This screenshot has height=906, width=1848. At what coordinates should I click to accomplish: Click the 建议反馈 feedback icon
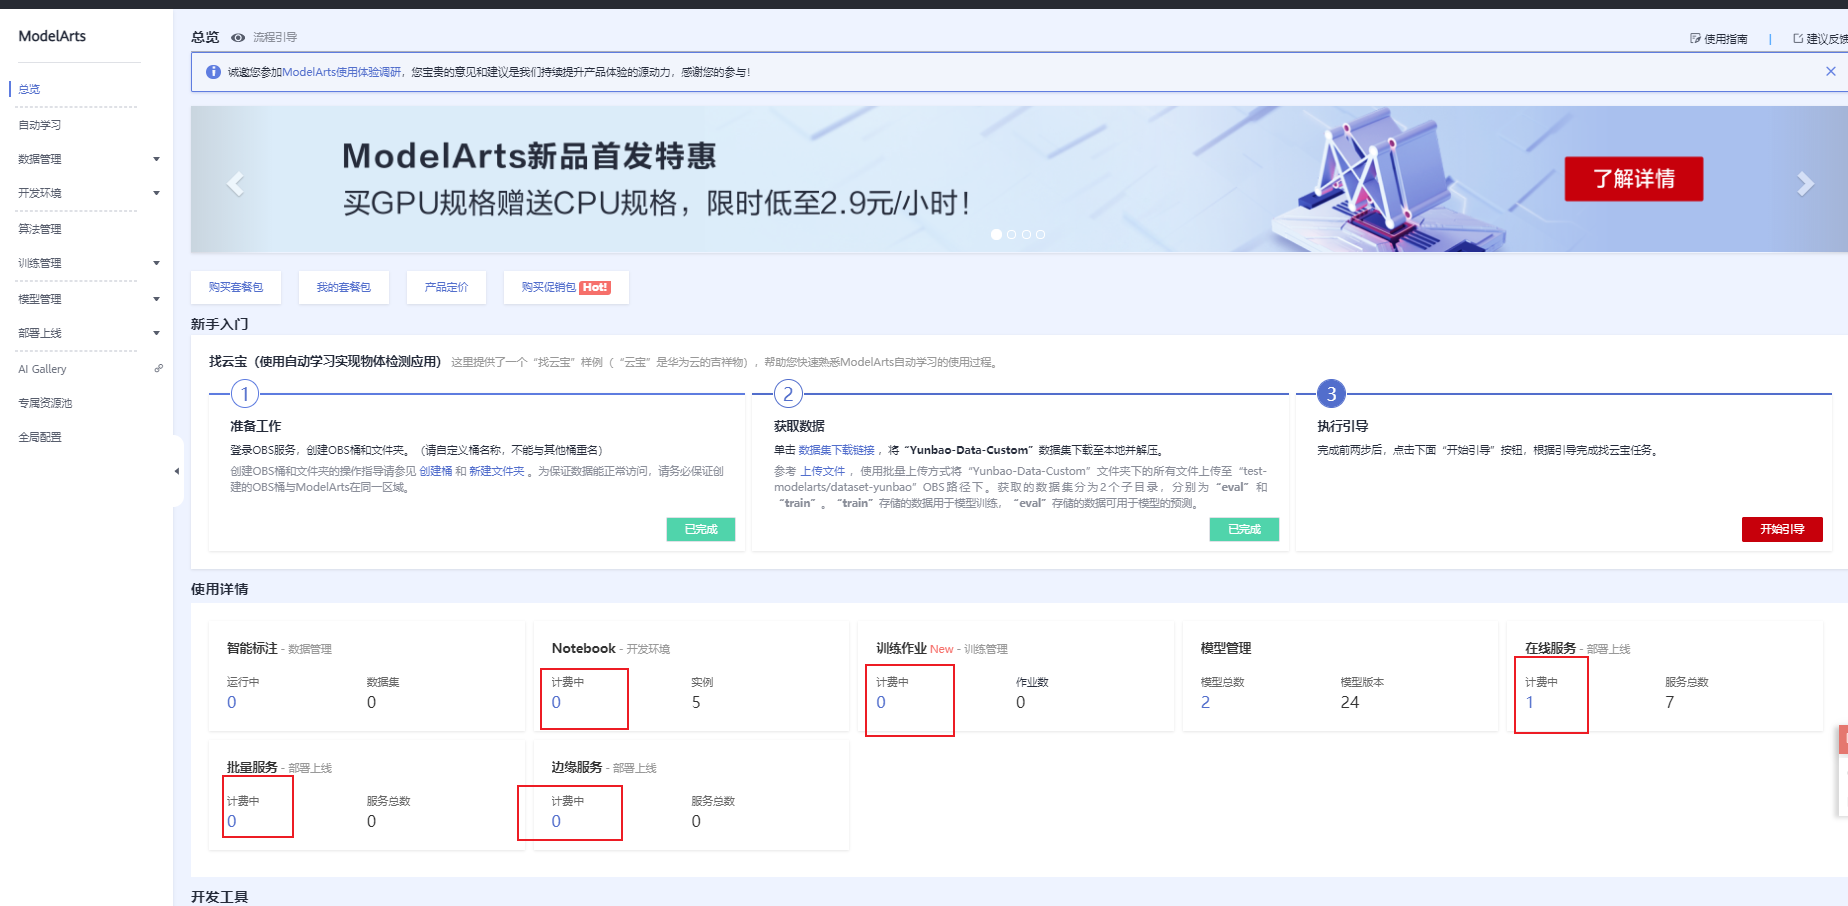(x=1798, y=39)
